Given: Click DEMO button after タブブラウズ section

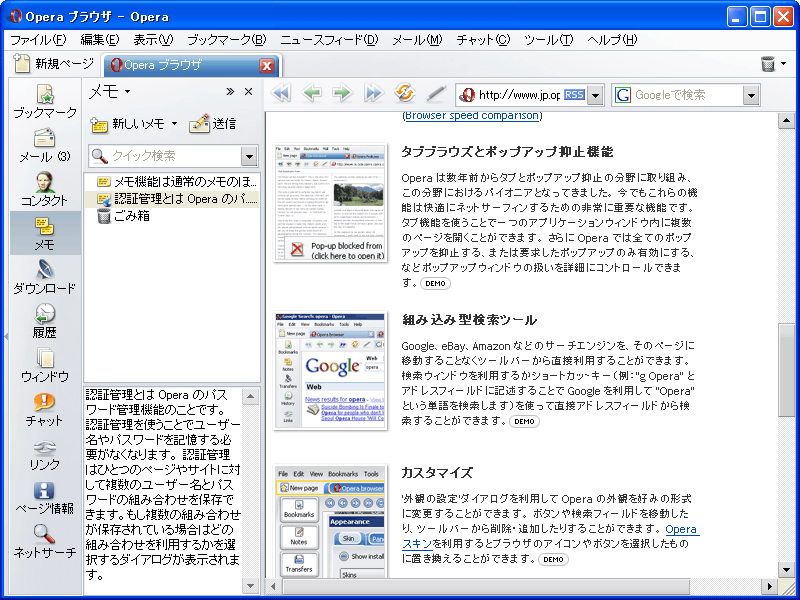Looking at the screenshot, I should [x=435, y=283].
